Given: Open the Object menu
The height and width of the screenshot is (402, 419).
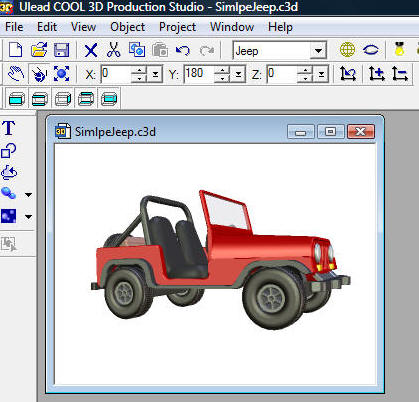Looking at the screenshot, I should click(x=127, y=27).
